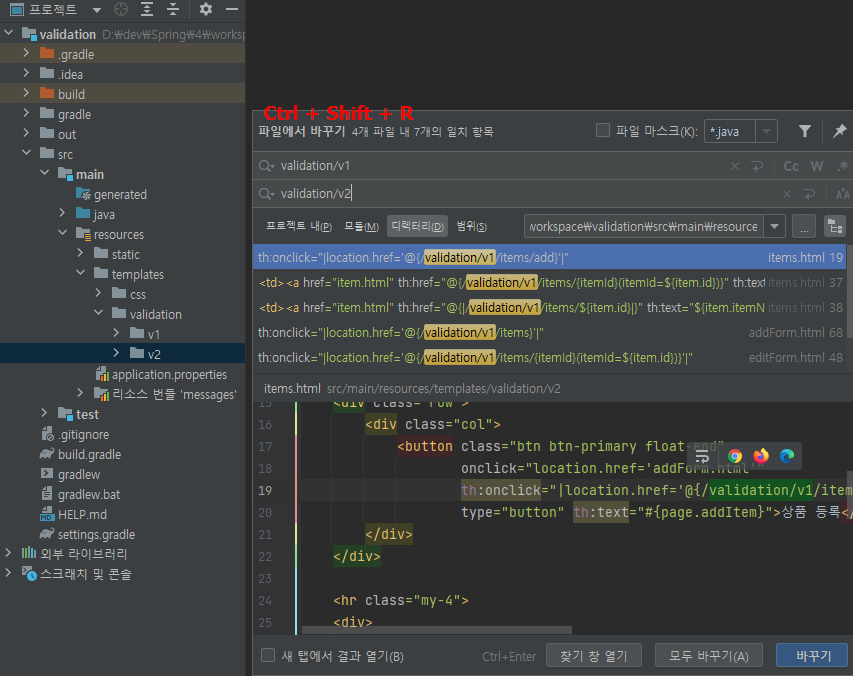Insert new line in replace field
The height and width of the screenshot is (676, 853).
tap(809, 194)
